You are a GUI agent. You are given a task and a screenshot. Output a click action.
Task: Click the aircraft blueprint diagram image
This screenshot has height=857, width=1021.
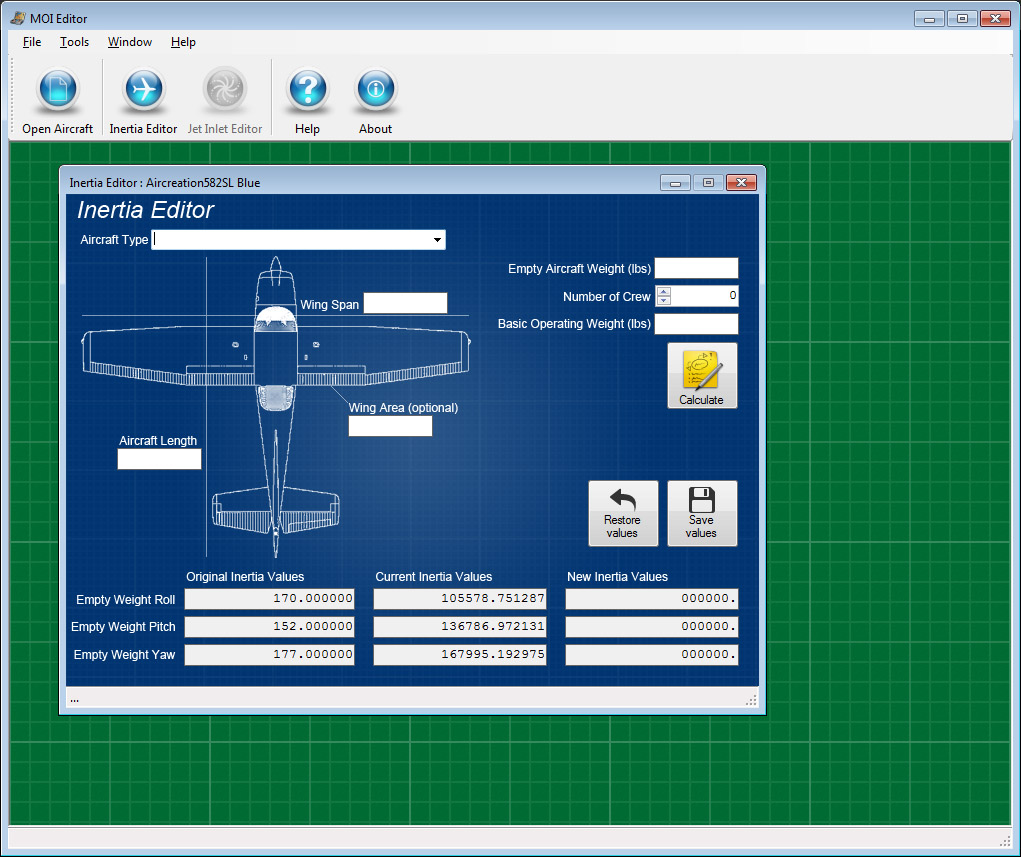[x=275, y=407]
